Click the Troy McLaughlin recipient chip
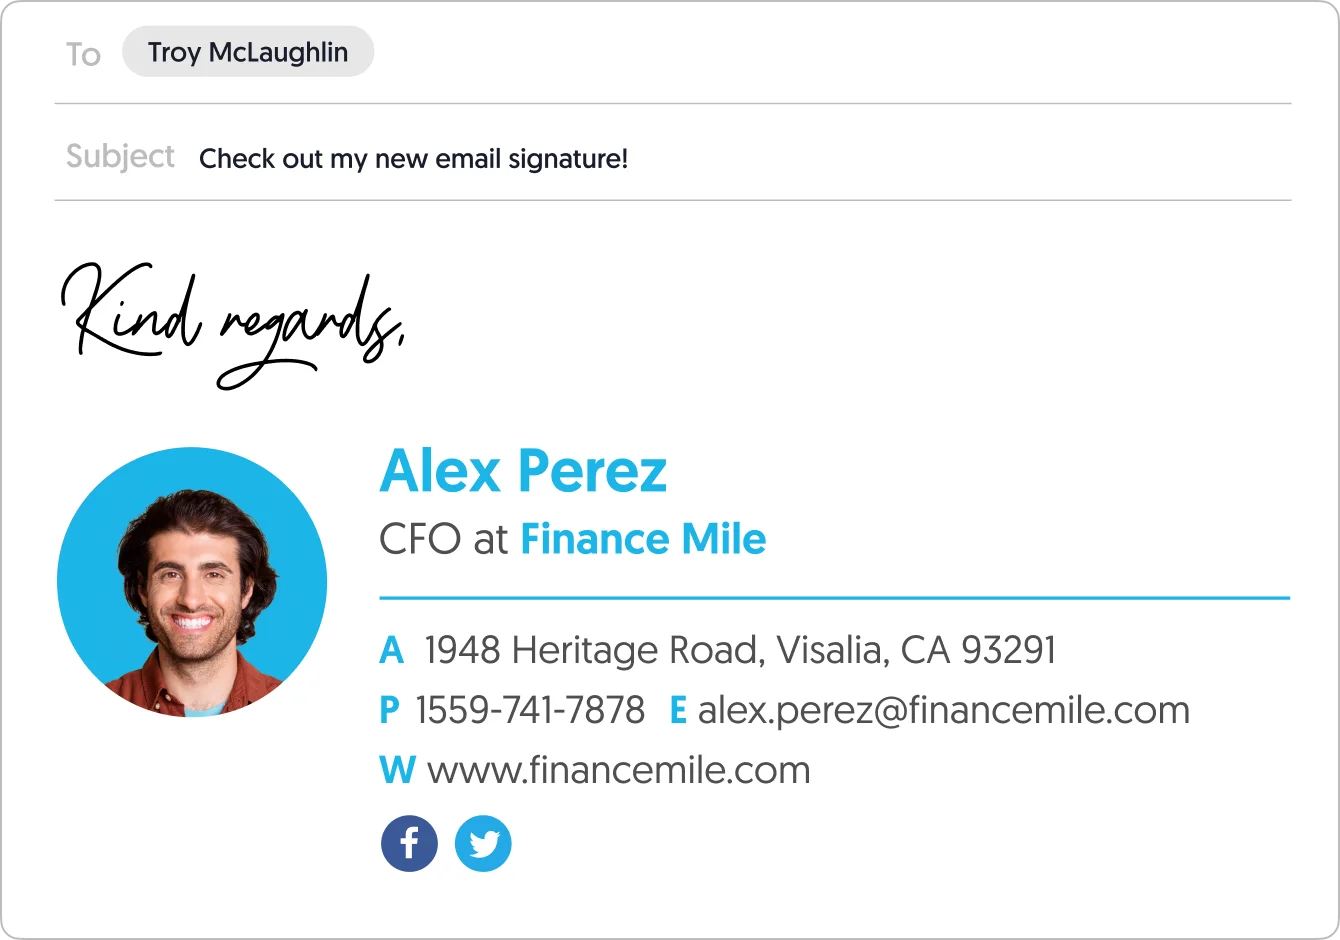The width and height of the screenshot is (1340, 940). tap(248, 52)
